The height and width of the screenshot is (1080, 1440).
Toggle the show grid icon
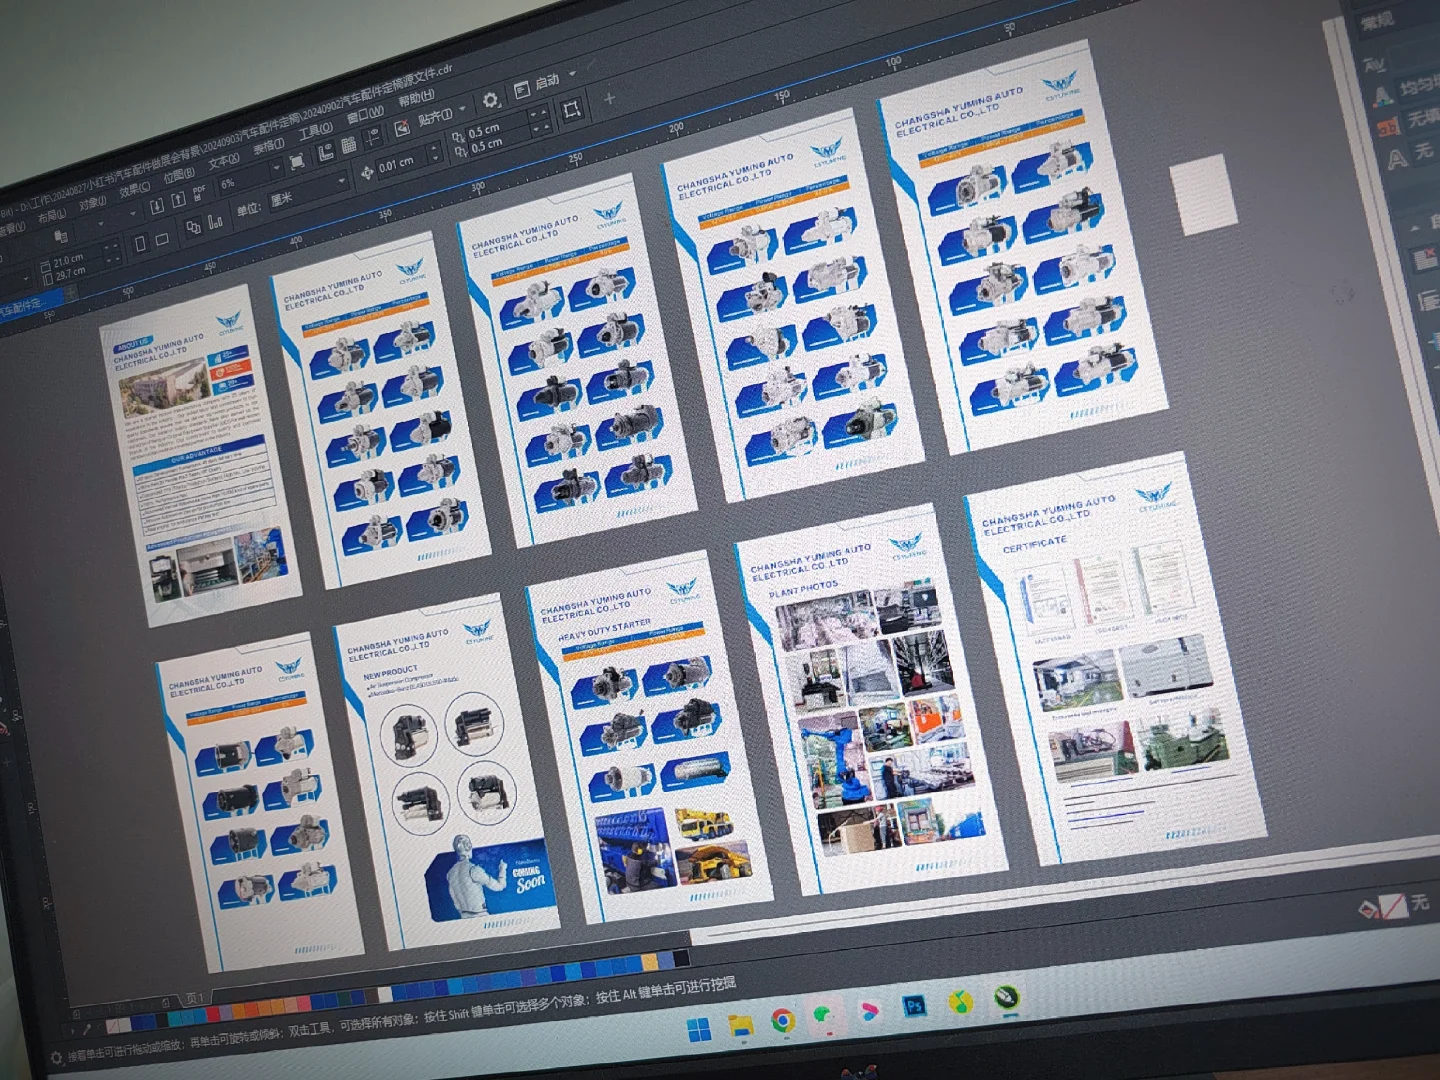(349, 145)
